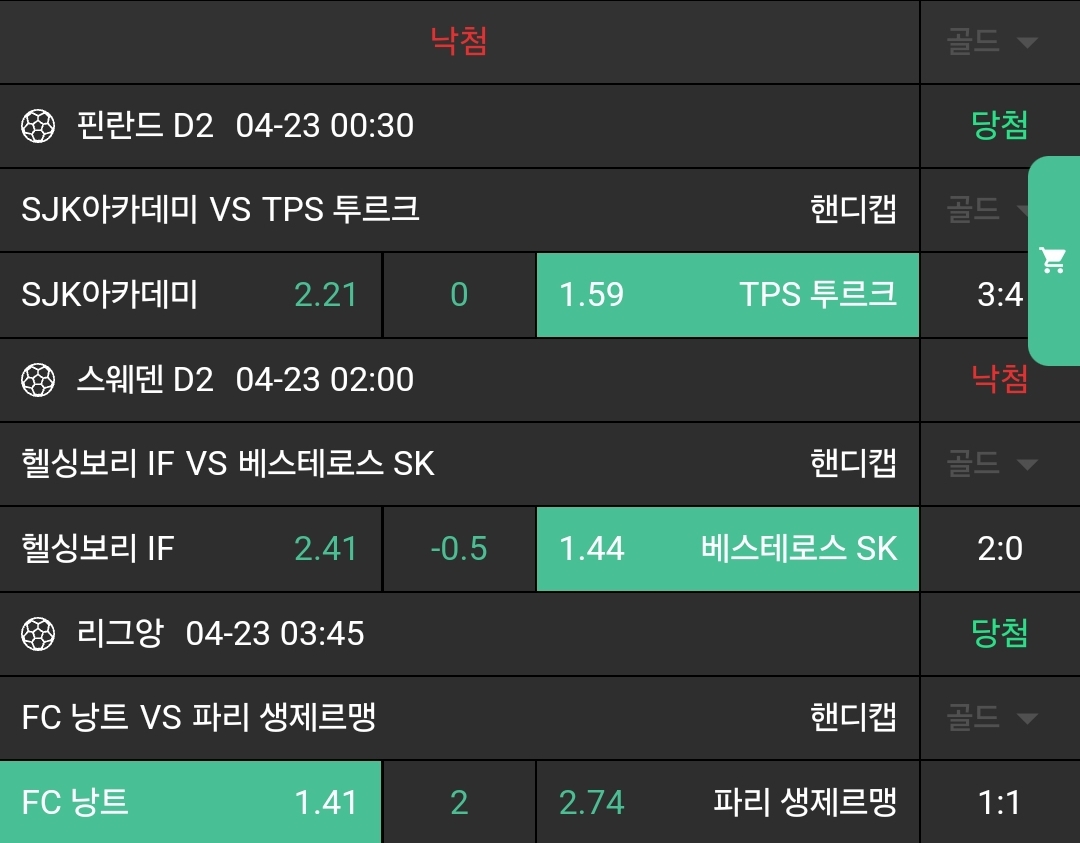Open 골드 dropdown in 헬싱보리 IF row
Image resolution: width=1080 pixels, height=843 pixels.
pyautogui.click(x=992, y=464)
